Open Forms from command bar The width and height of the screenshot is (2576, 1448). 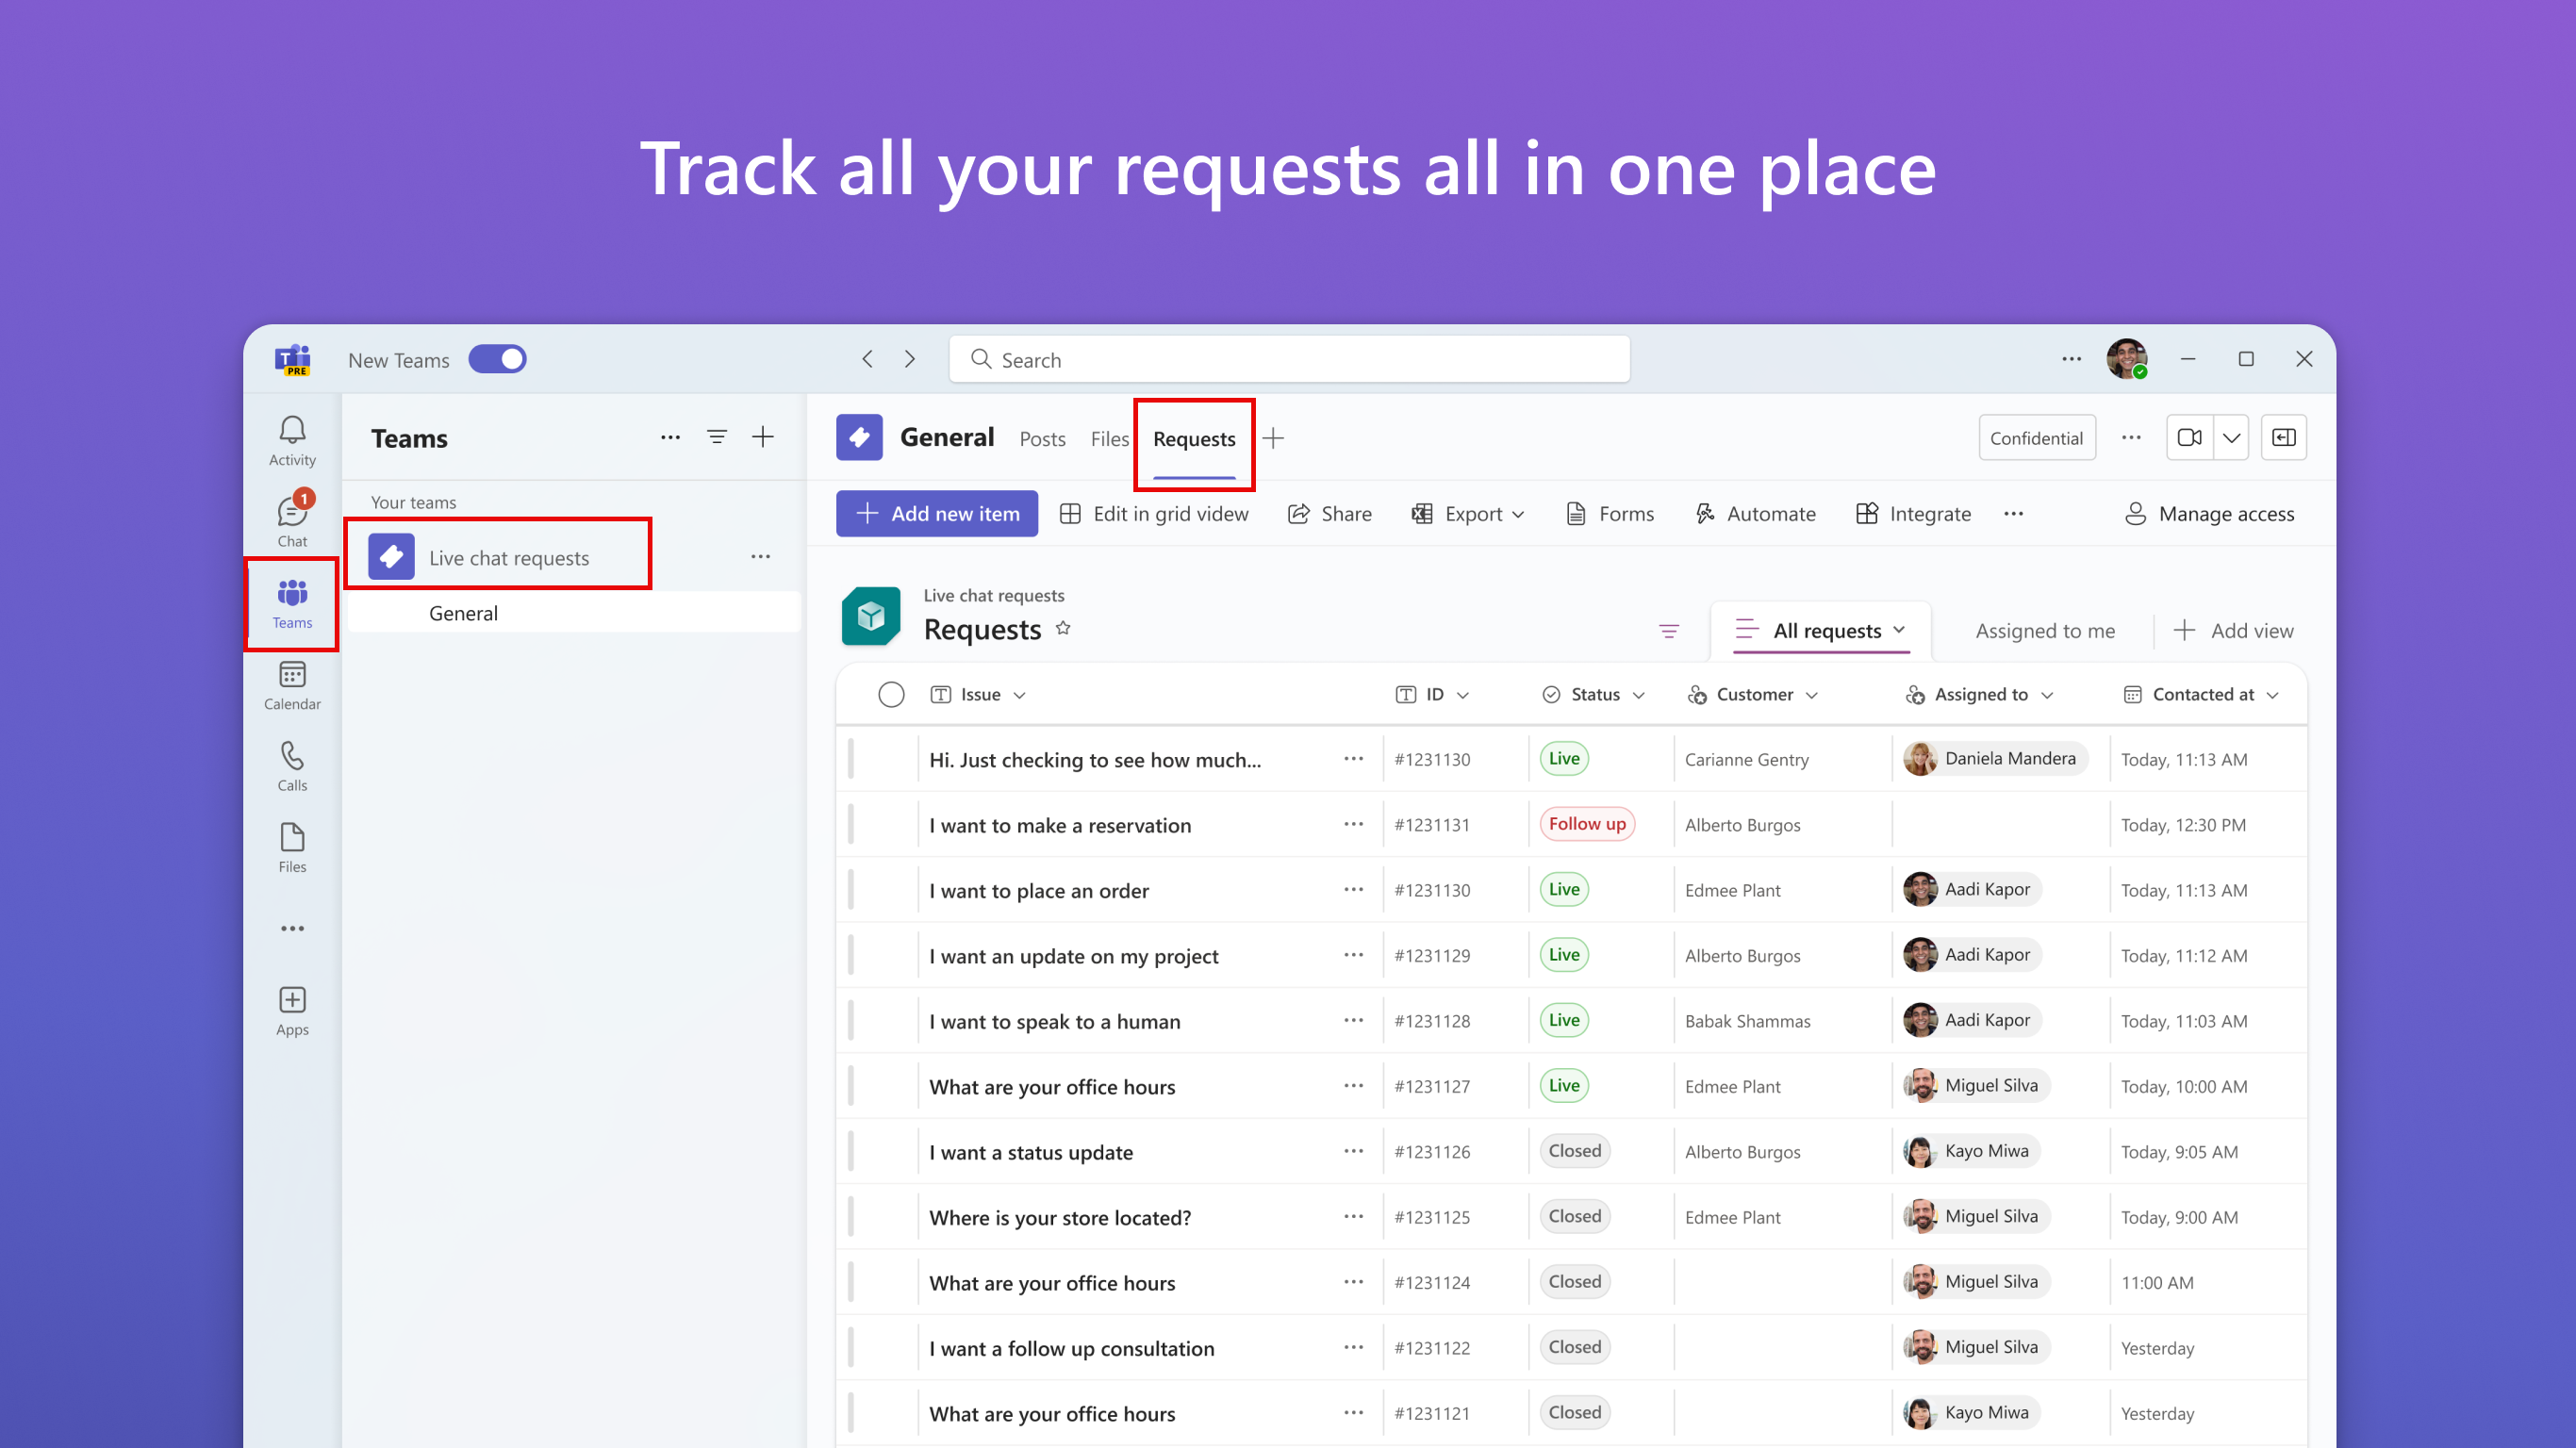(x=1609, y=514)
